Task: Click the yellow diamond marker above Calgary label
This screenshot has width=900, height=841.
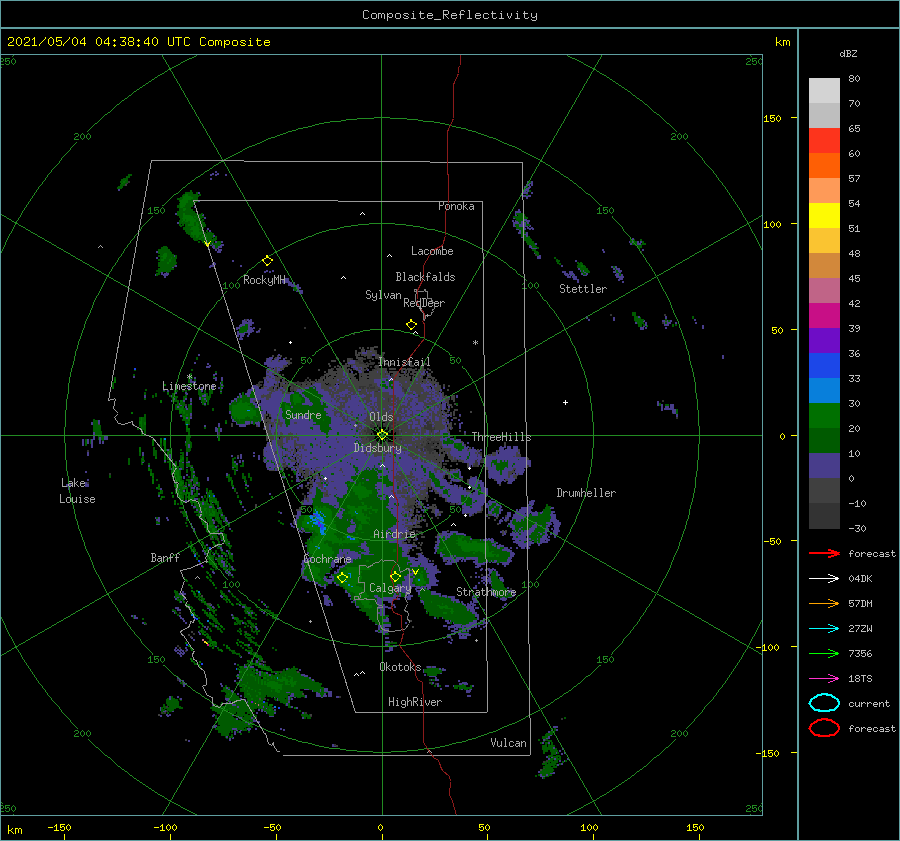Action: (x=395, y=576)
